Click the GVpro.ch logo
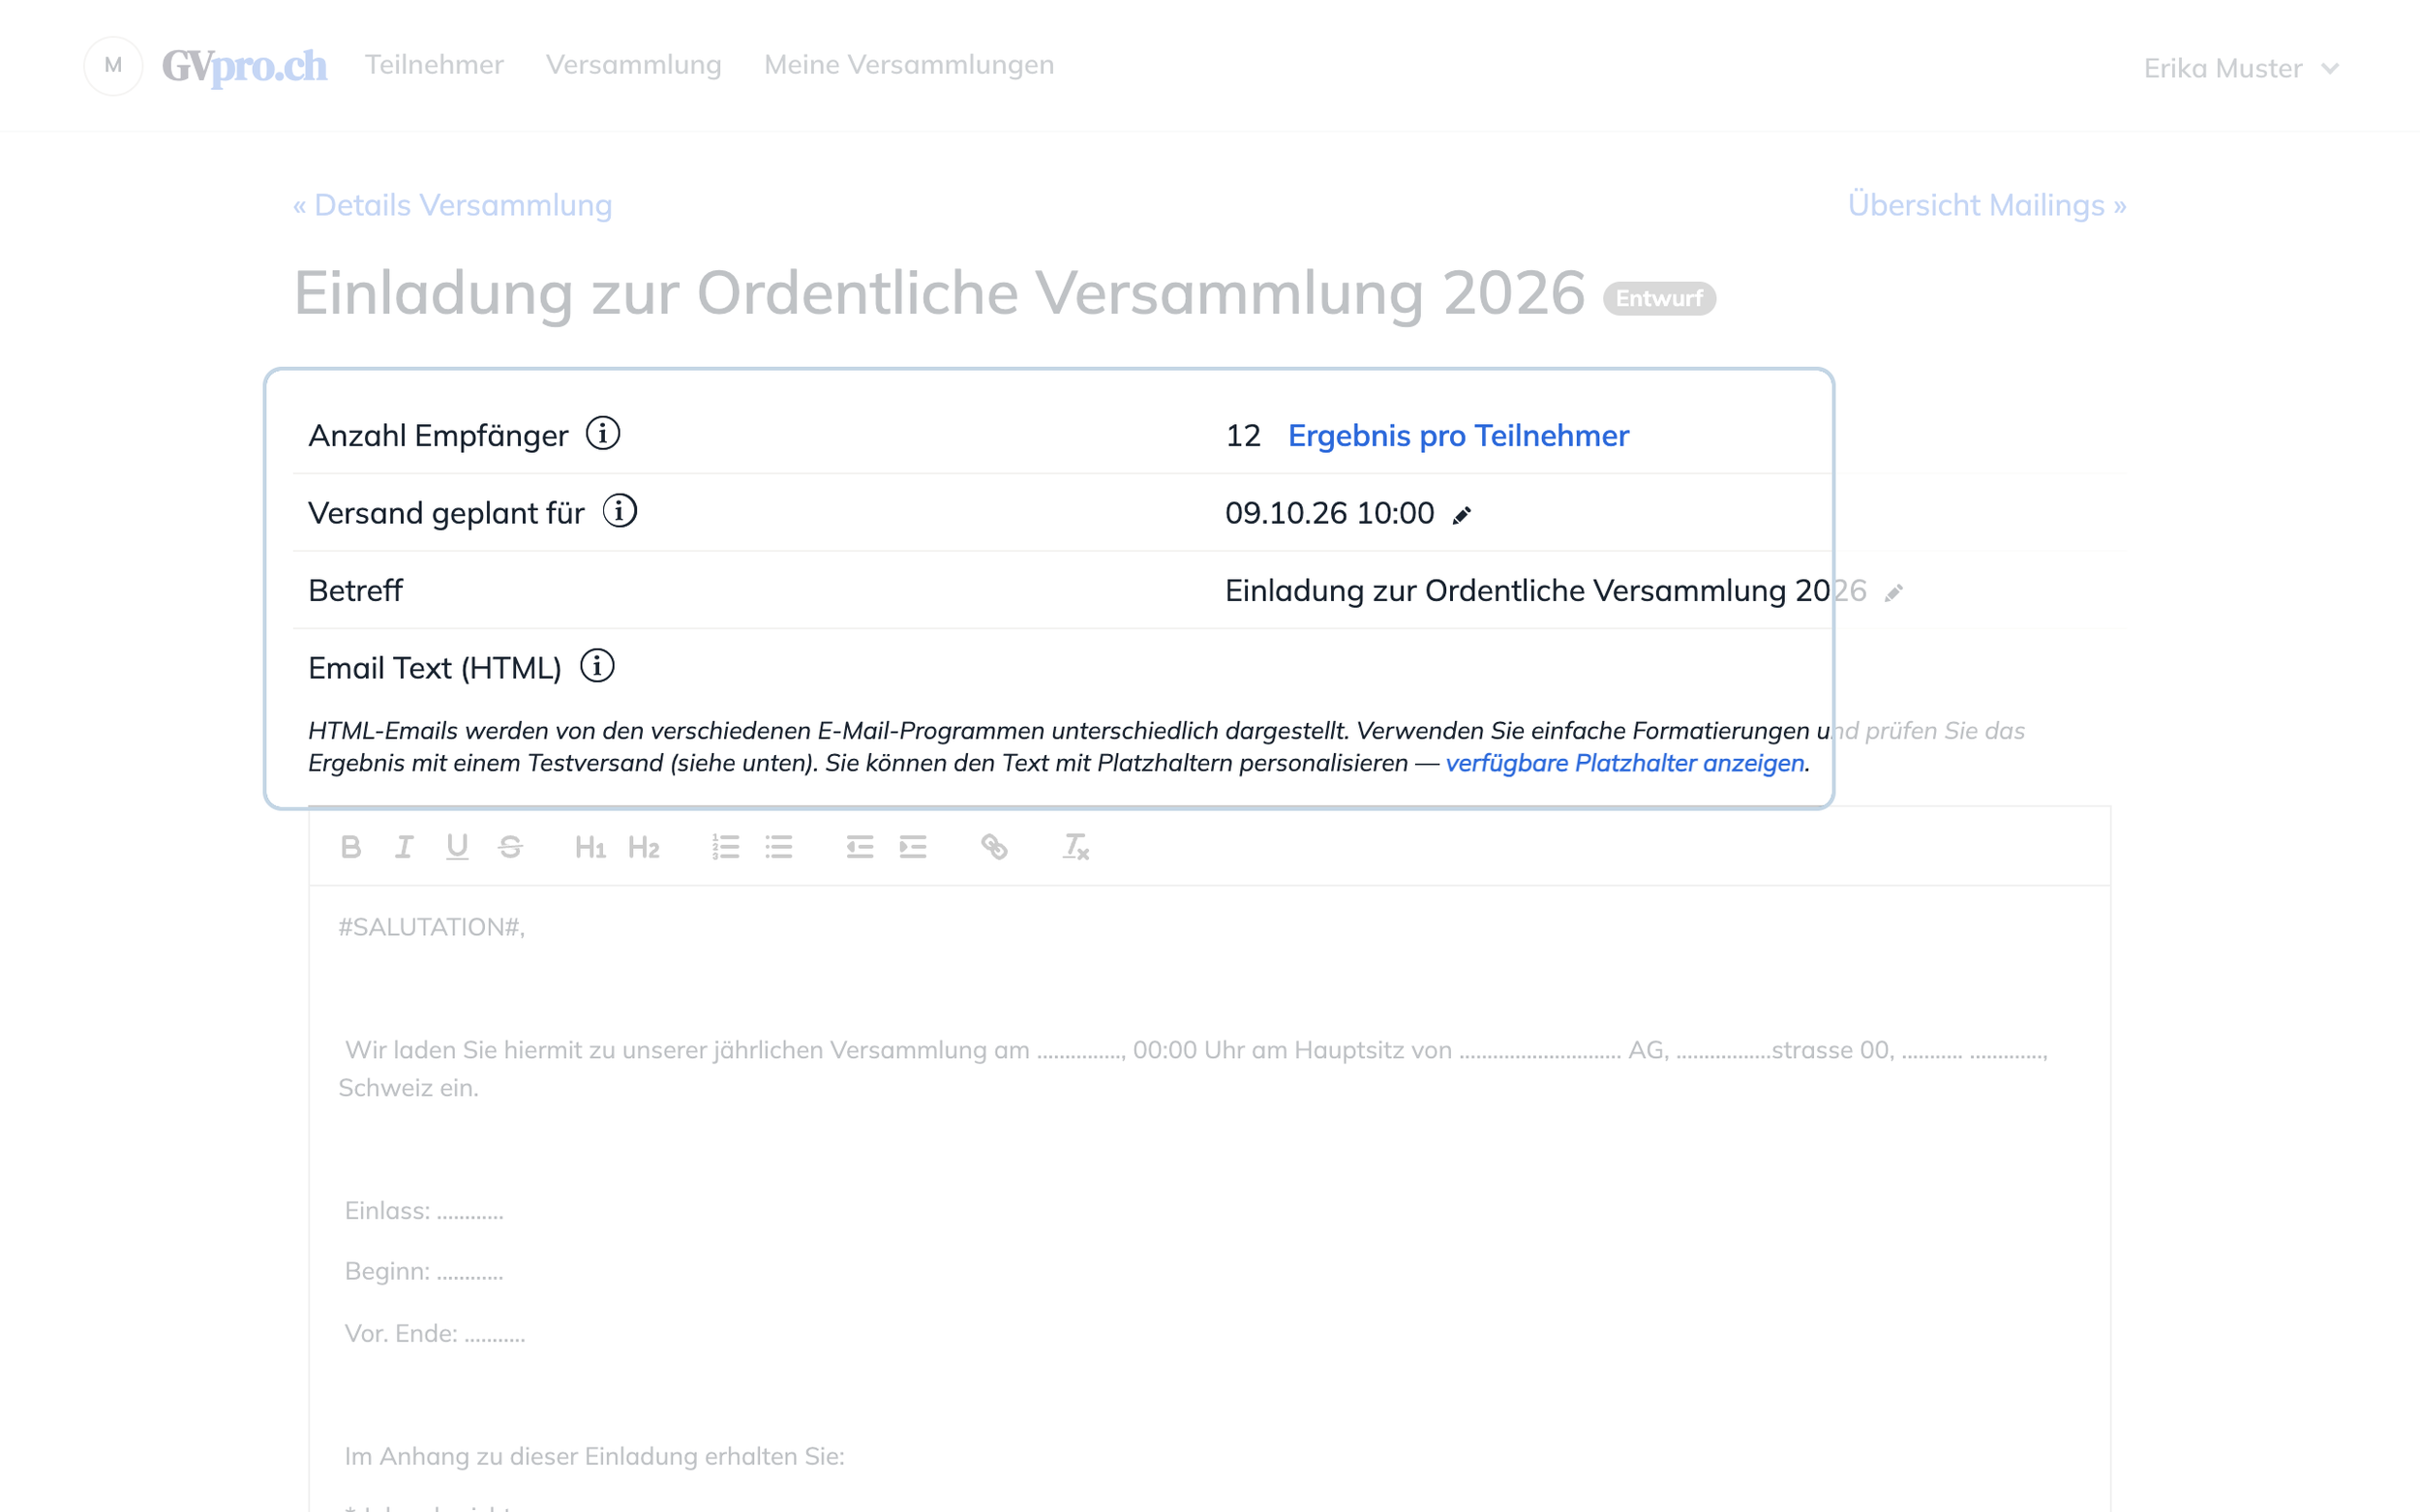The image size is (2420, 1512). coord(244,66)
